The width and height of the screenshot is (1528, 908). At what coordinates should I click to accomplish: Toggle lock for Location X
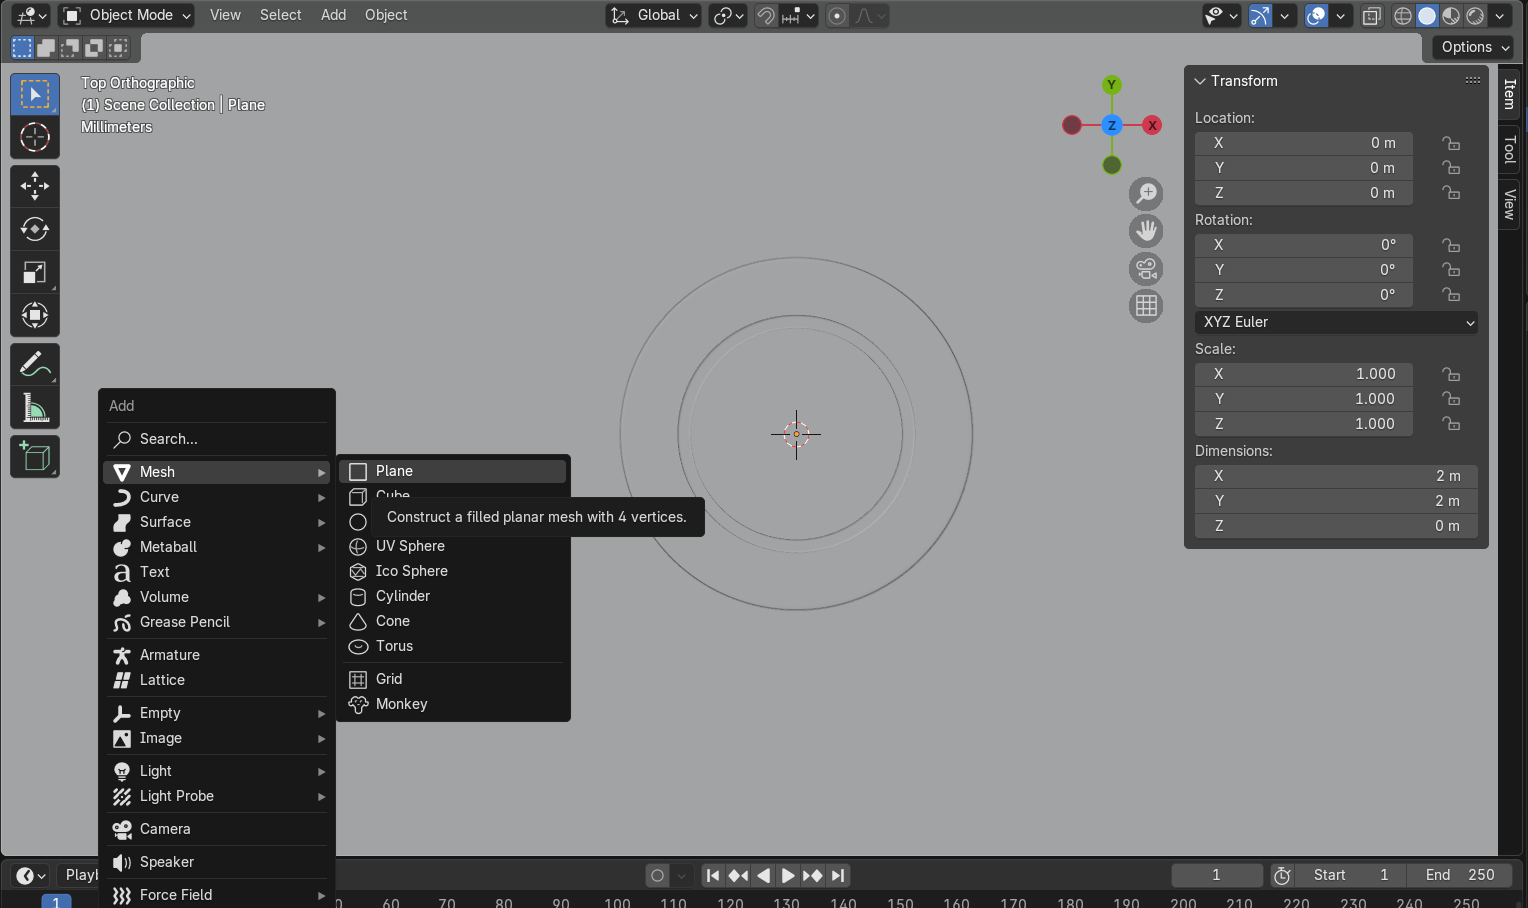pos(1450,143)
